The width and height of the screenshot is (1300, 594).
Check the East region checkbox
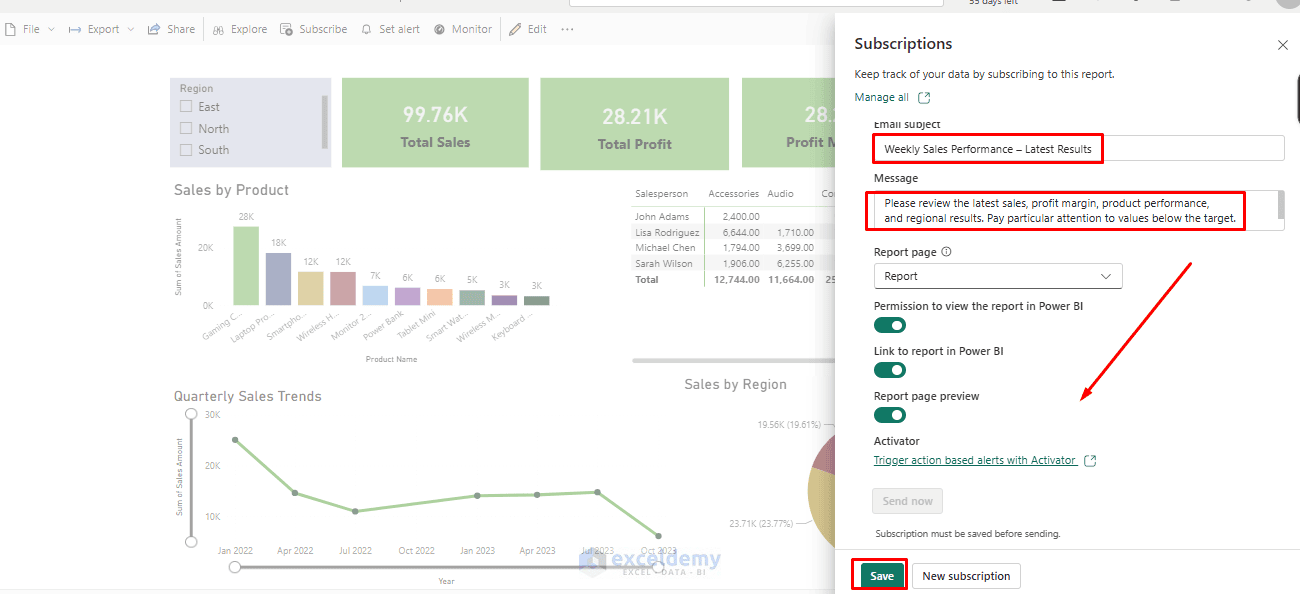tap(186, 107)
